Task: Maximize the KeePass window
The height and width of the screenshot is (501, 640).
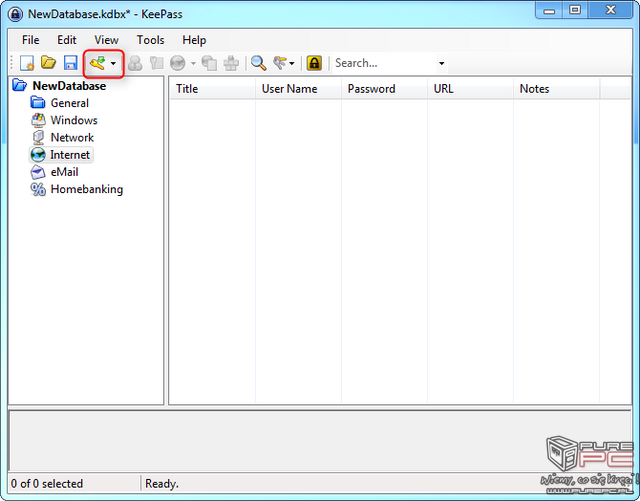Action: point(575,10)
